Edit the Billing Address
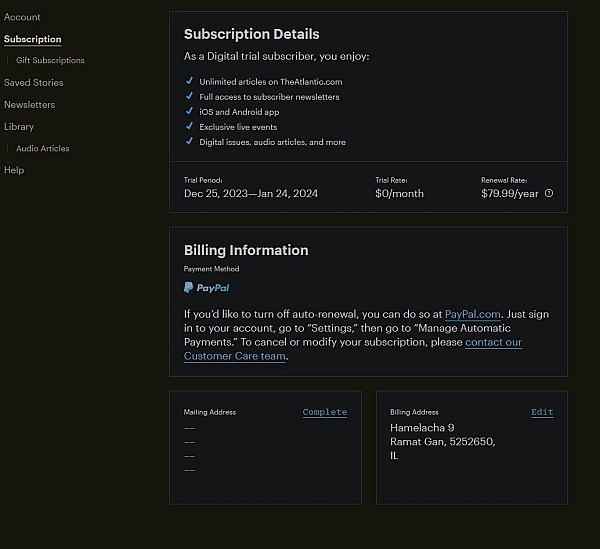600x549 pixels. coord(542,412)
